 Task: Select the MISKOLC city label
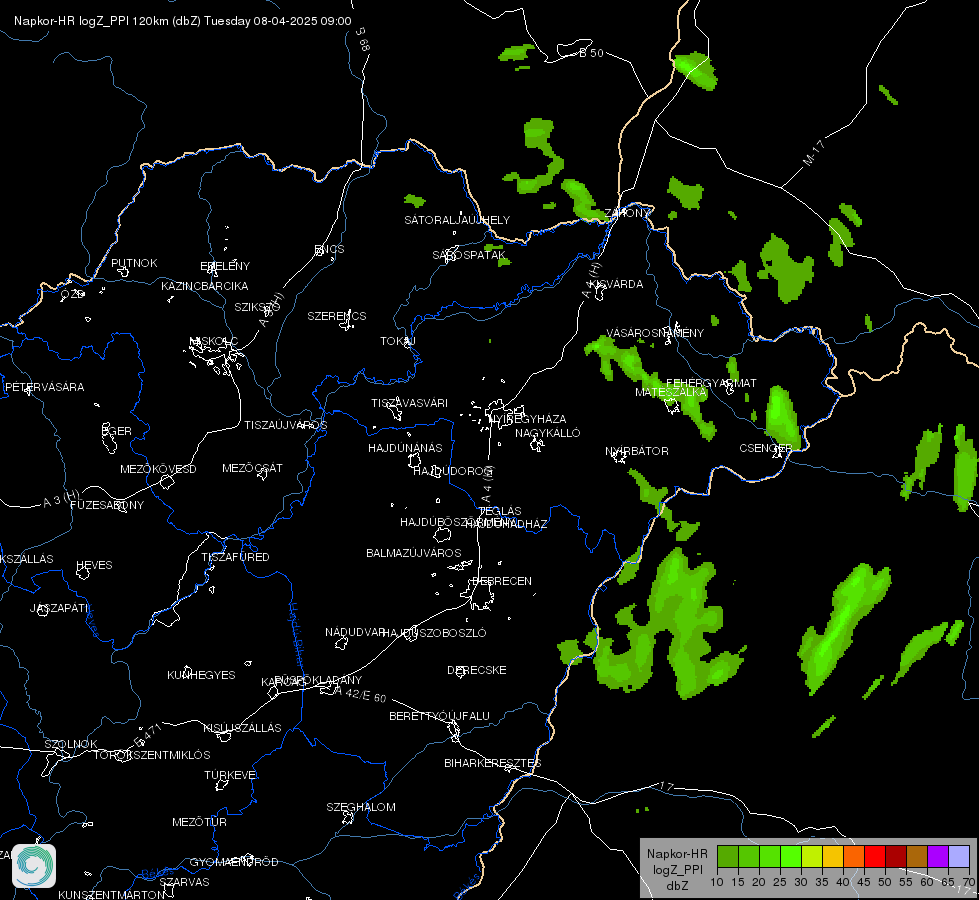click(214, 341)
